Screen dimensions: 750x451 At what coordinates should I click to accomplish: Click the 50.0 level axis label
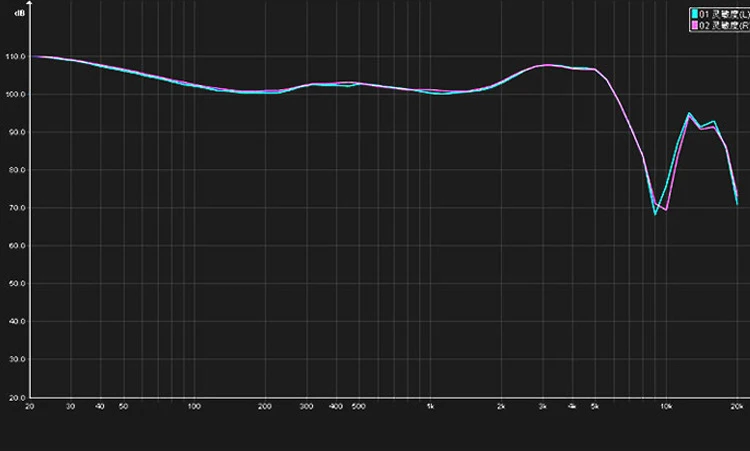click(17, 284)
